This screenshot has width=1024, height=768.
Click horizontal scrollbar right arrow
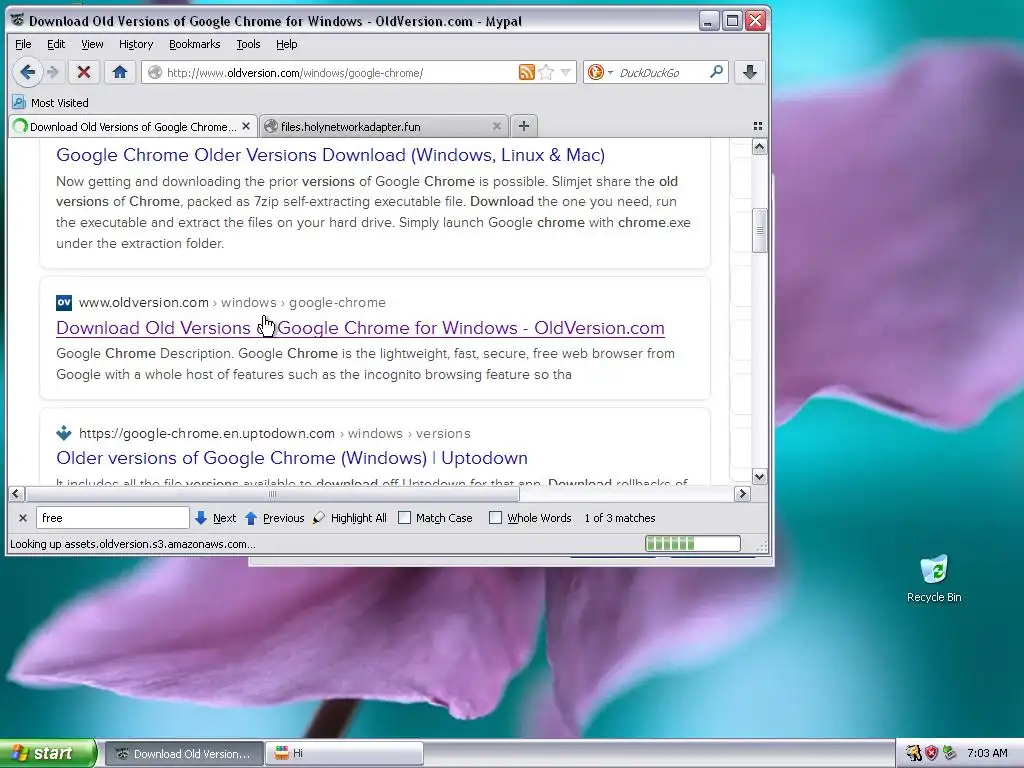pyautogui.click(x=742, y=494)
